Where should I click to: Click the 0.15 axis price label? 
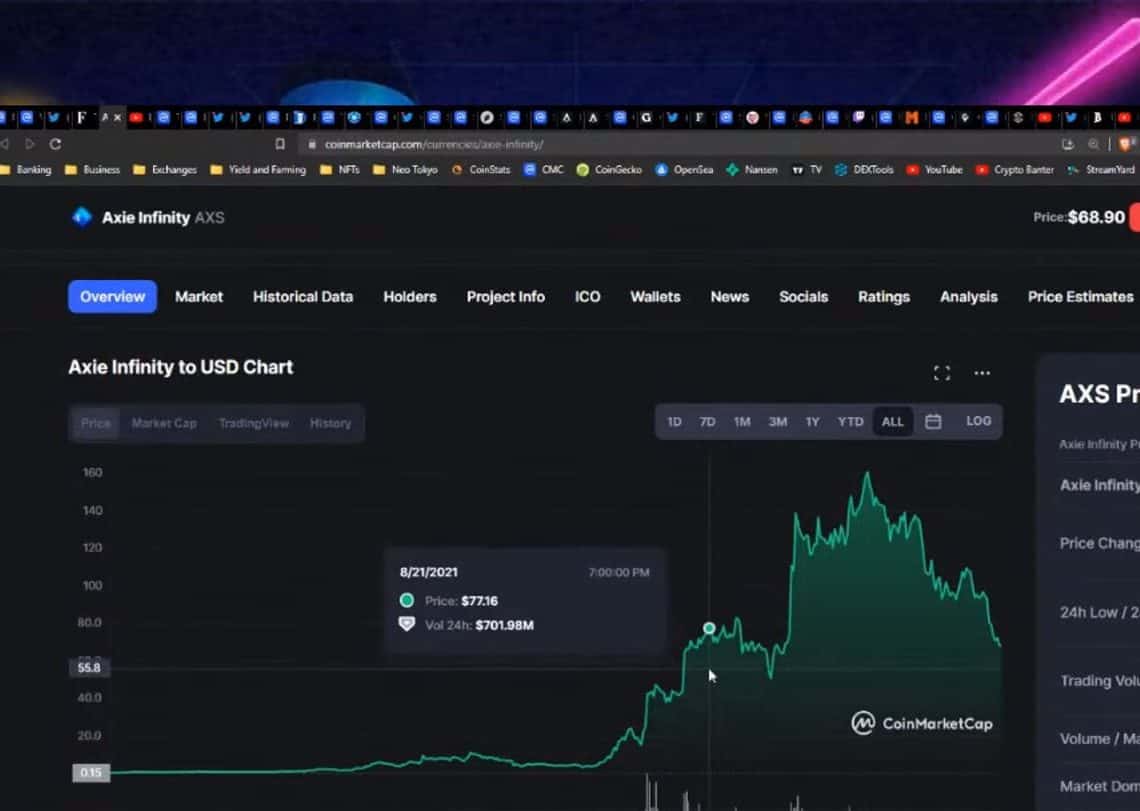91,772
